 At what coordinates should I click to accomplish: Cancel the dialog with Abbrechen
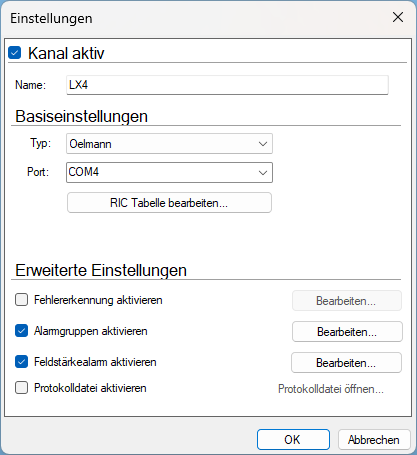(374, 440)
